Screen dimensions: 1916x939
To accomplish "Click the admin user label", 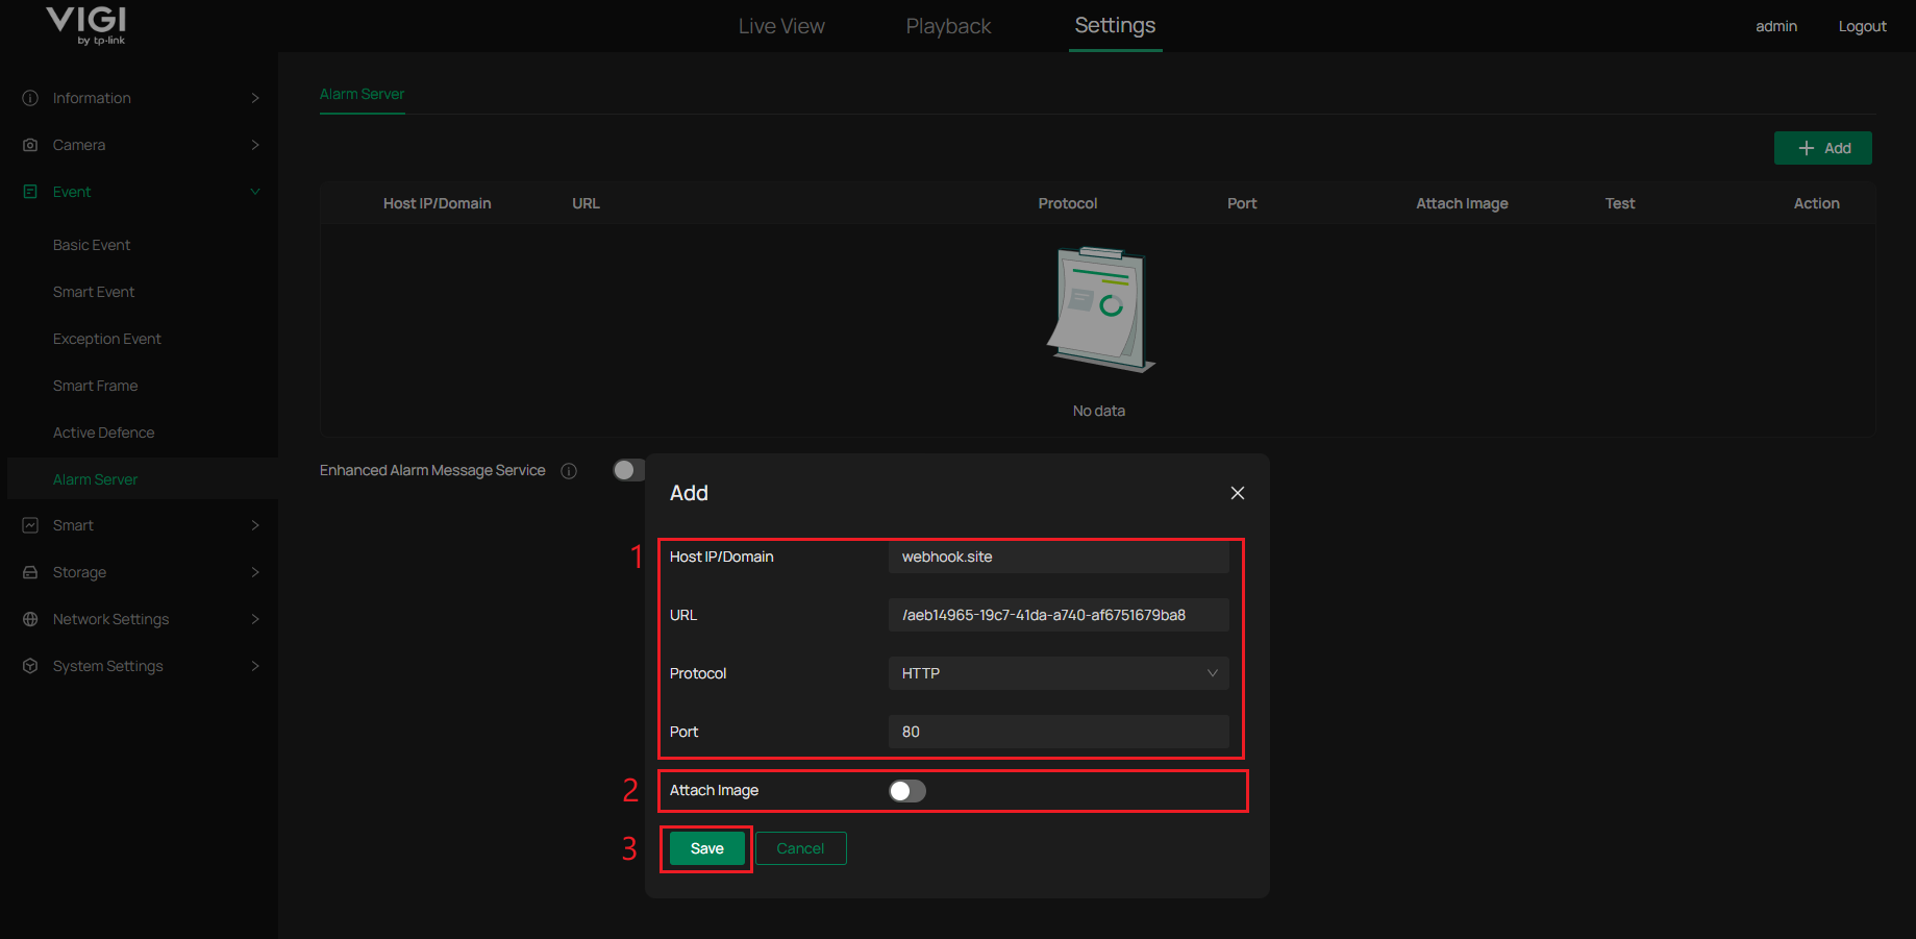I will pos(1776,26).
